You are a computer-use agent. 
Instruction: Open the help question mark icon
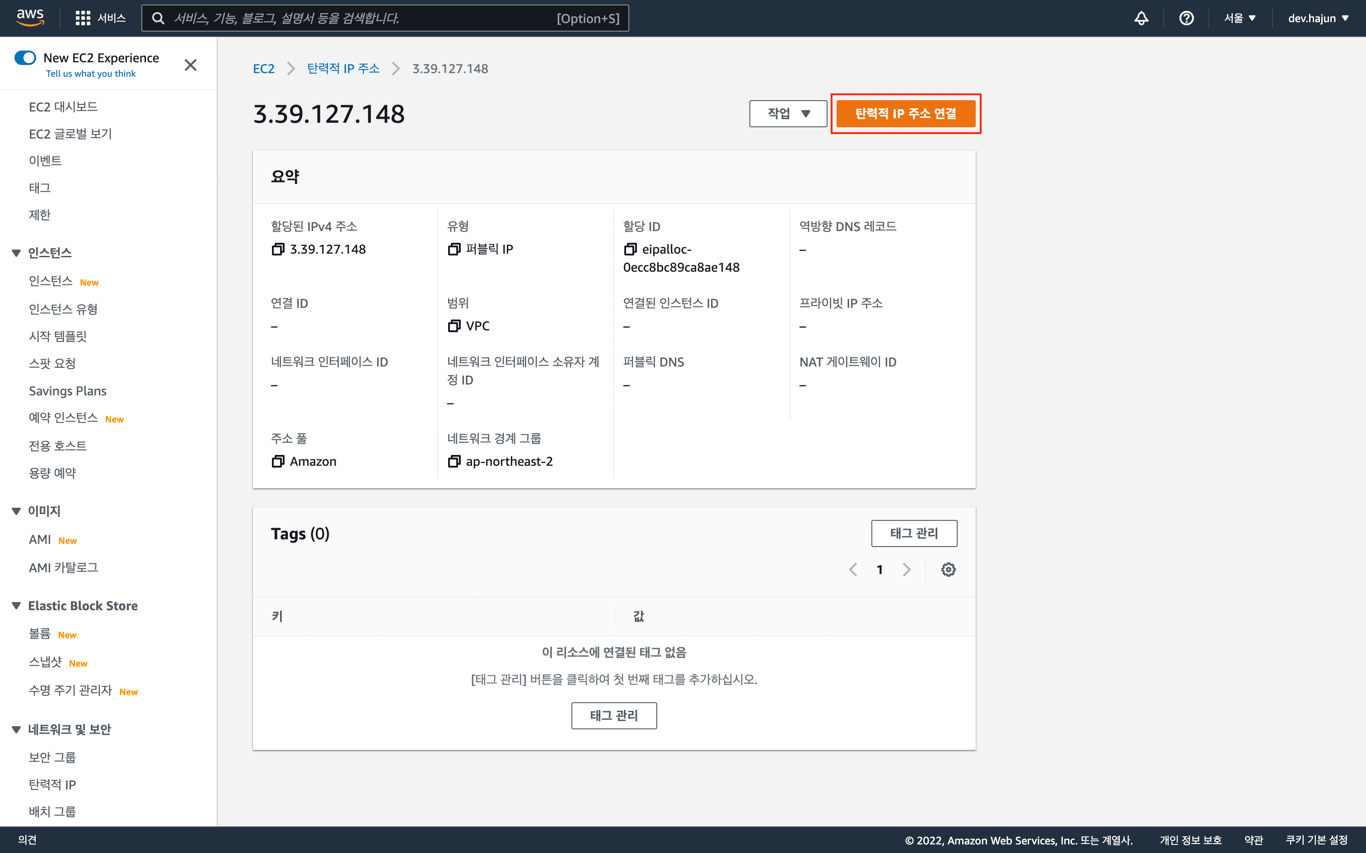pos(1186,18)
